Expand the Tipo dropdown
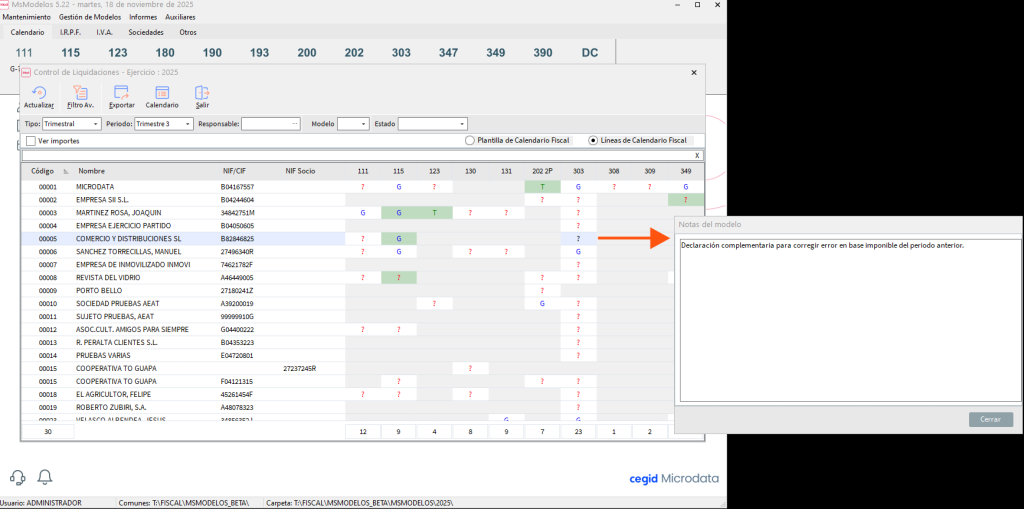1024x509 pixels. (x=96, y=124)
